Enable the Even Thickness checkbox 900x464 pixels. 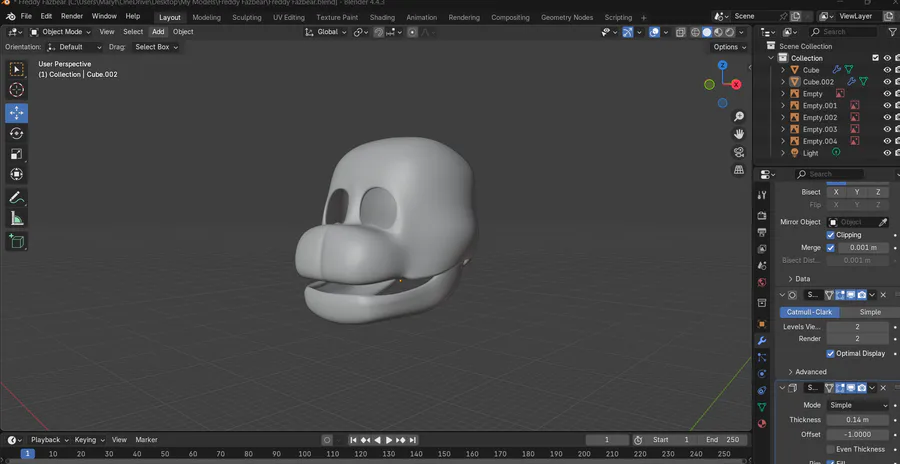[x=831, y=449]
